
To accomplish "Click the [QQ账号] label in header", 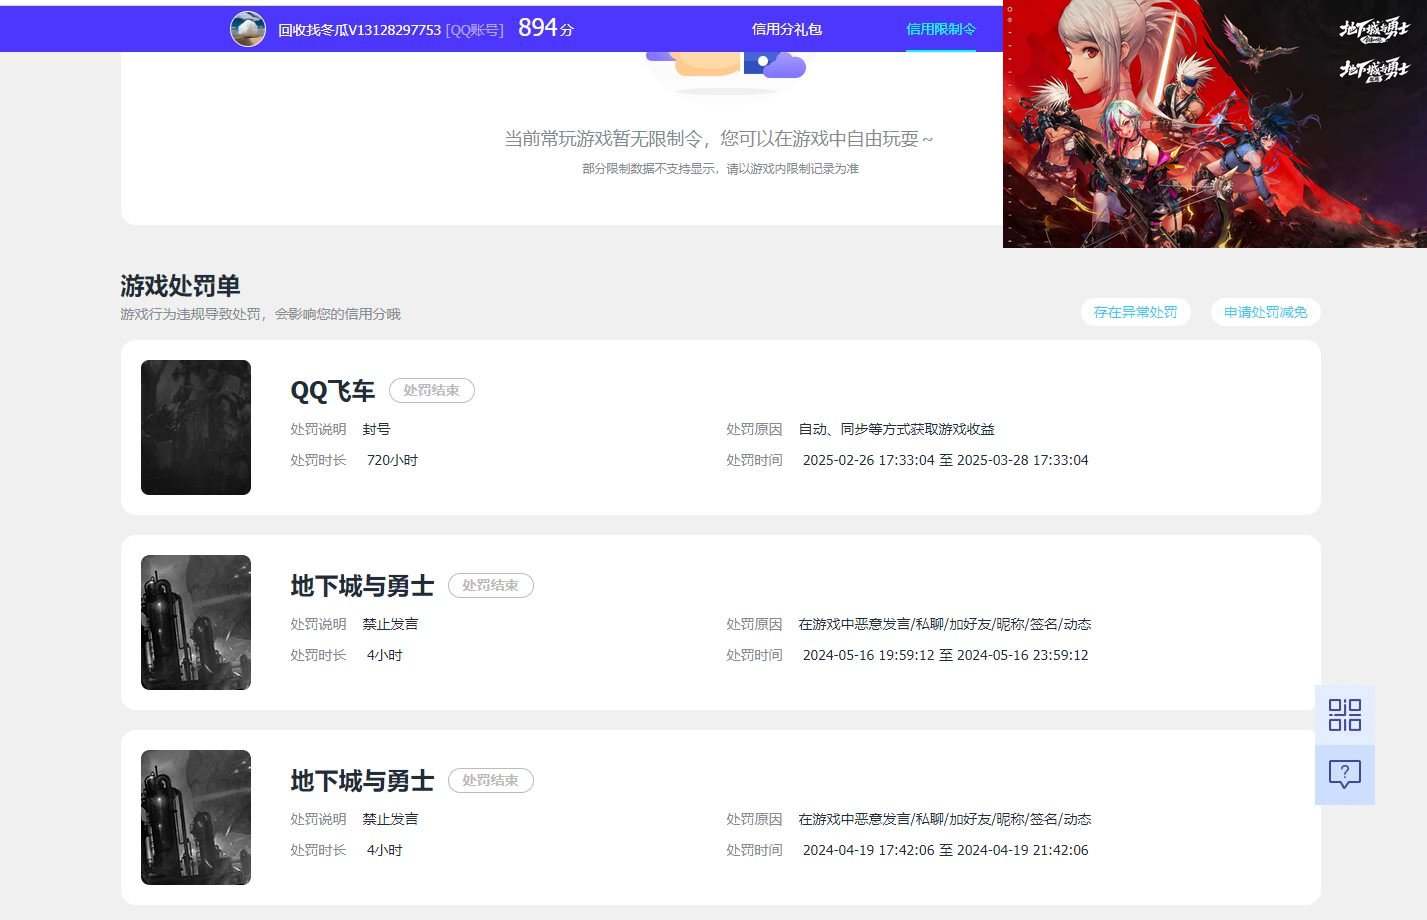I will 474,30.
